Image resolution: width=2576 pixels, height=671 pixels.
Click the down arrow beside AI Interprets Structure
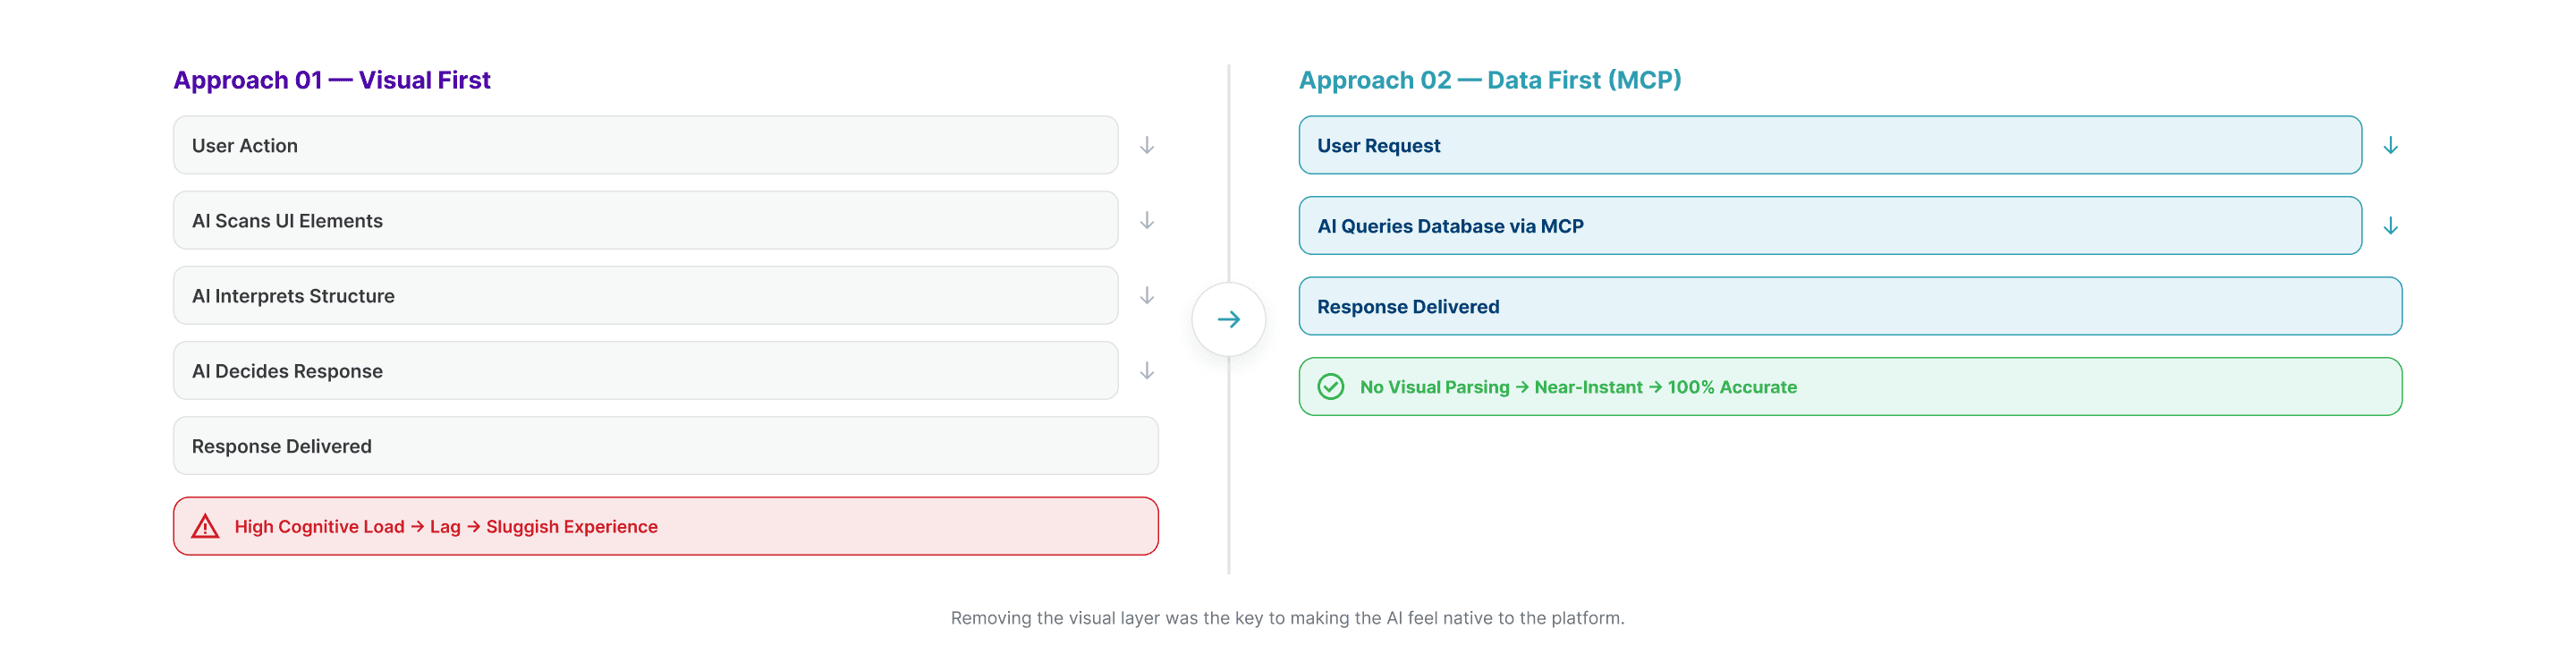pyautogui.click(x=1147, y=296)
